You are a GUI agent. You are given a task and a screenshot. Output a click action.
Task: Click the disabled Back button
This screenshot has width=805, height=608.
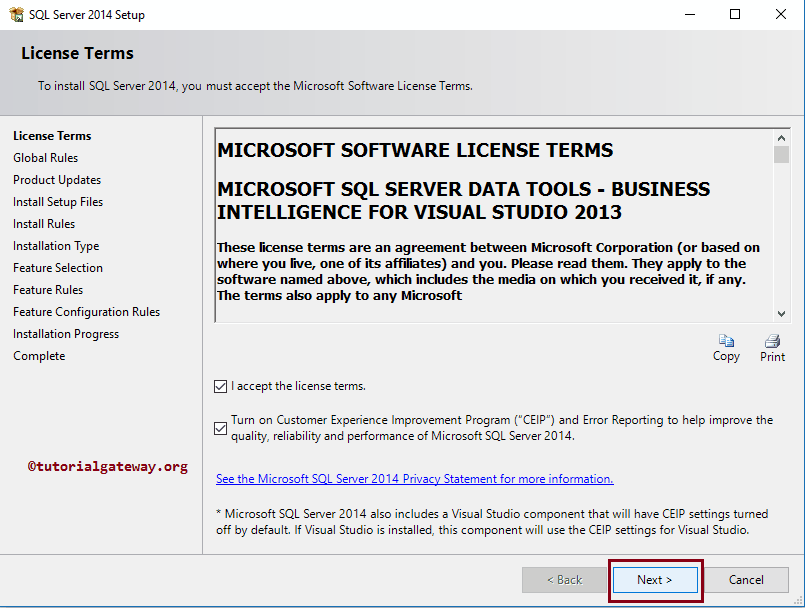click(x=564, y=579)
